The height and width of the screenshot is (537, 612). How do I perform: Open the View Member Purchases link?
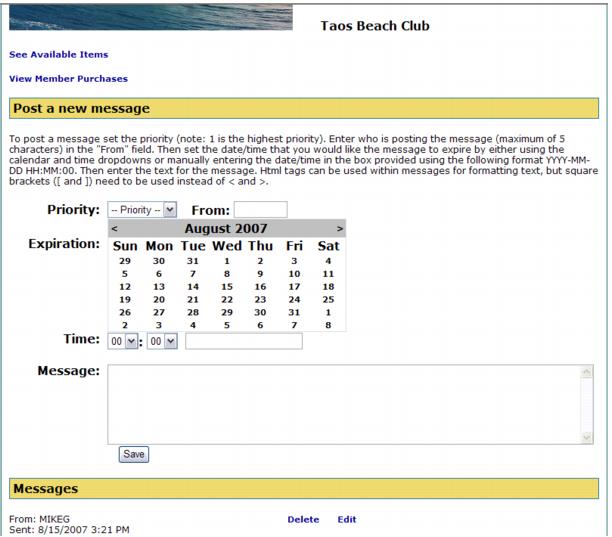[x=68, y=78]
